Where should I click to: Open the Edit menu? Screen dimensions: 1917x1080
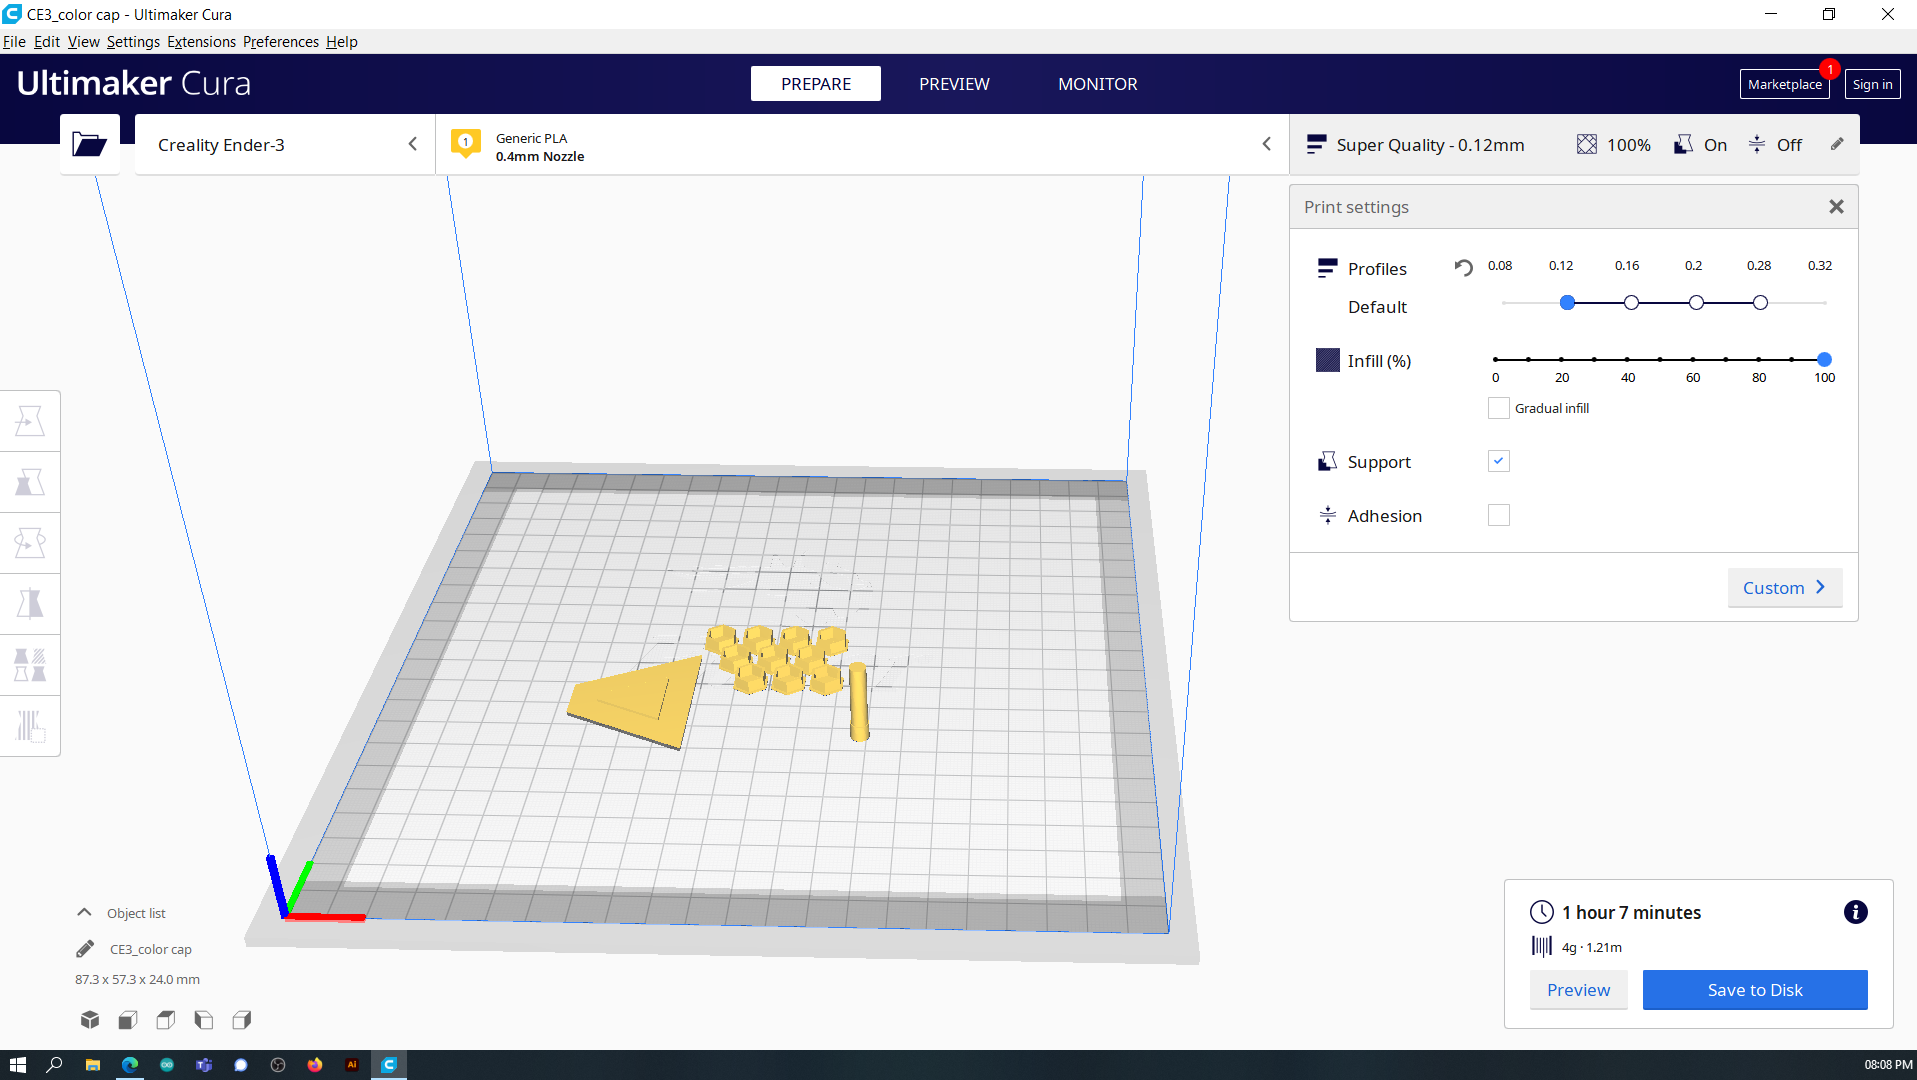pos(47,42)
